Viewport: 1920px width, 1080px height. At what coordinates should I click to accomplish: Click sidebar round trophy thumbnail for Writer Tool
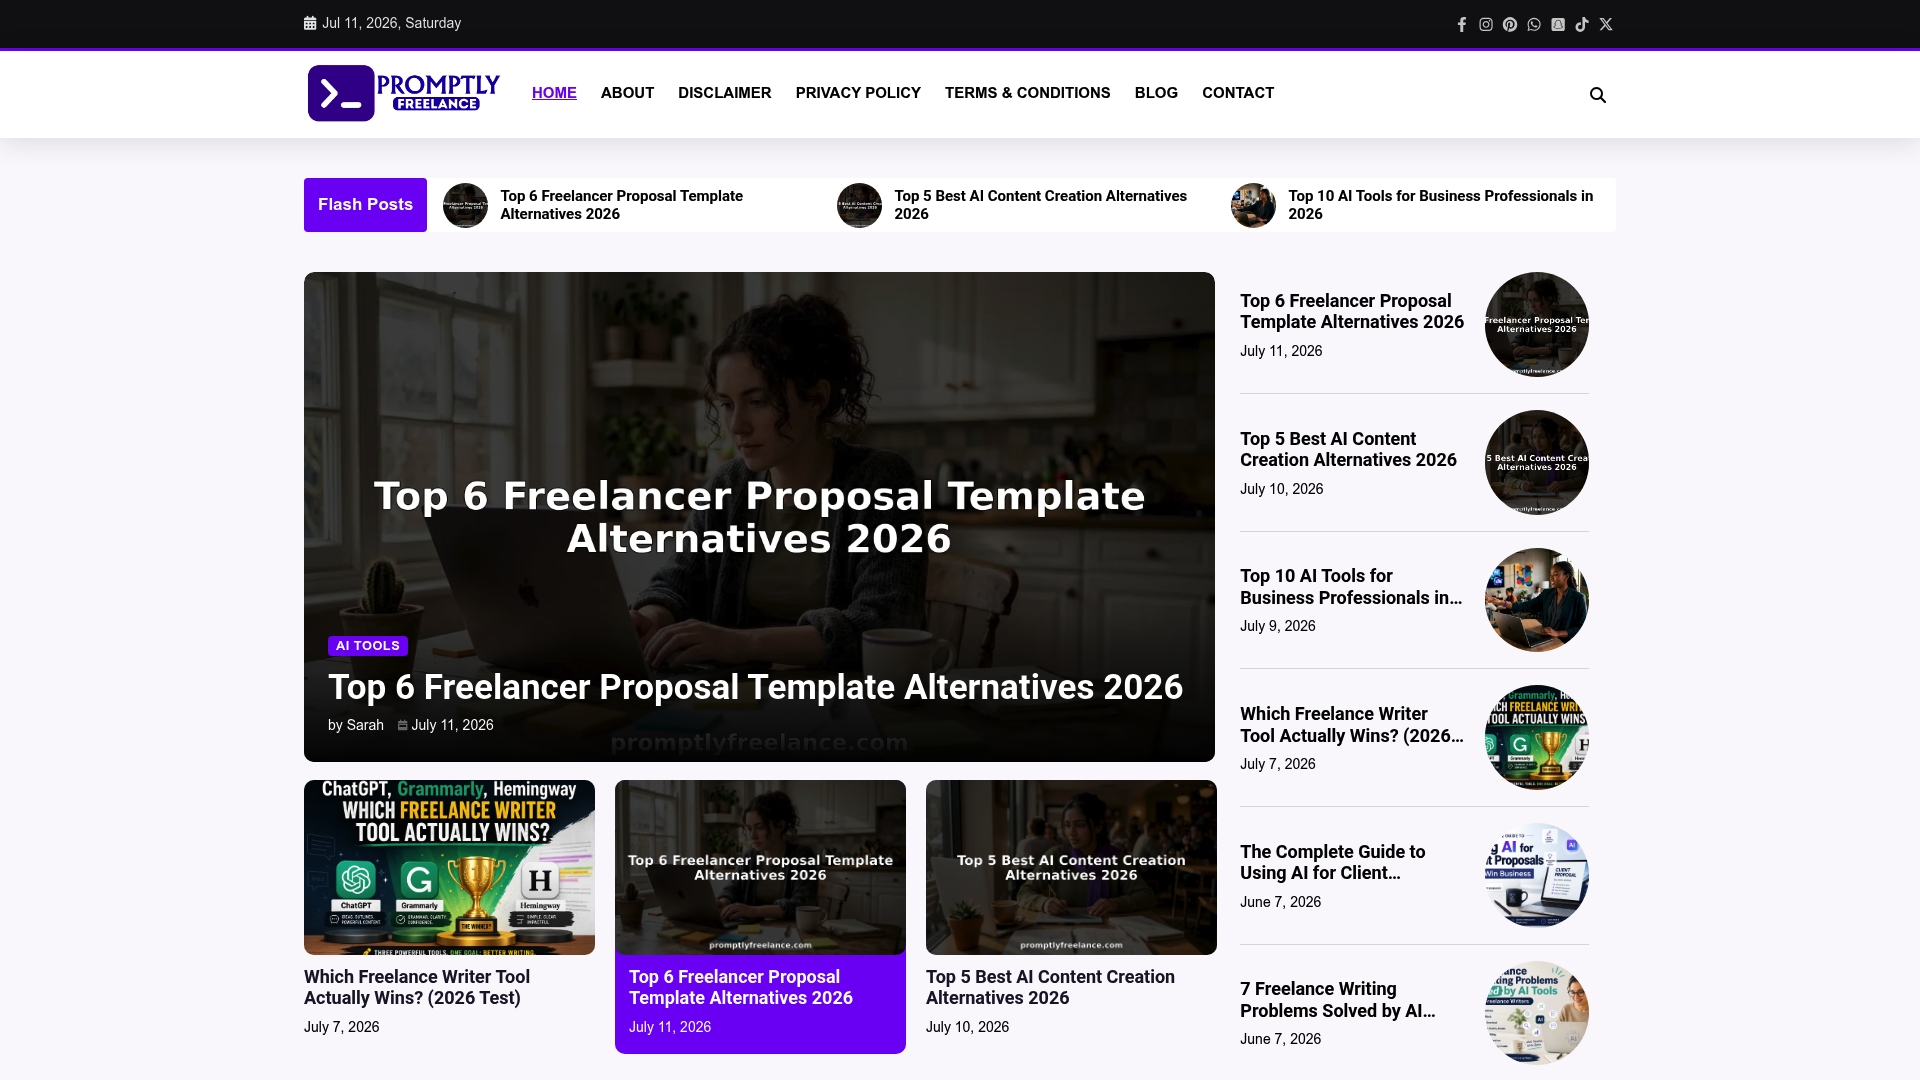coord(1537,737)
